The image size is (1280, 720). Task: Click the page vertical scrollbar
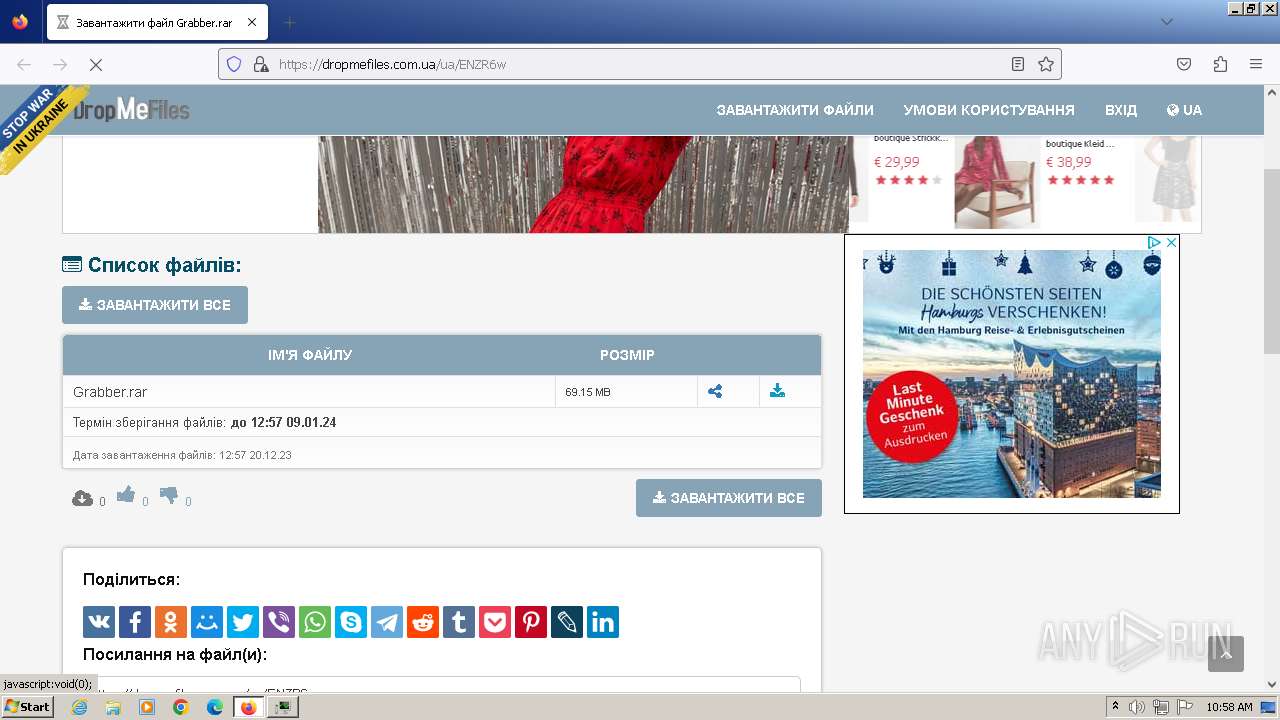[x=1272, y=260]
